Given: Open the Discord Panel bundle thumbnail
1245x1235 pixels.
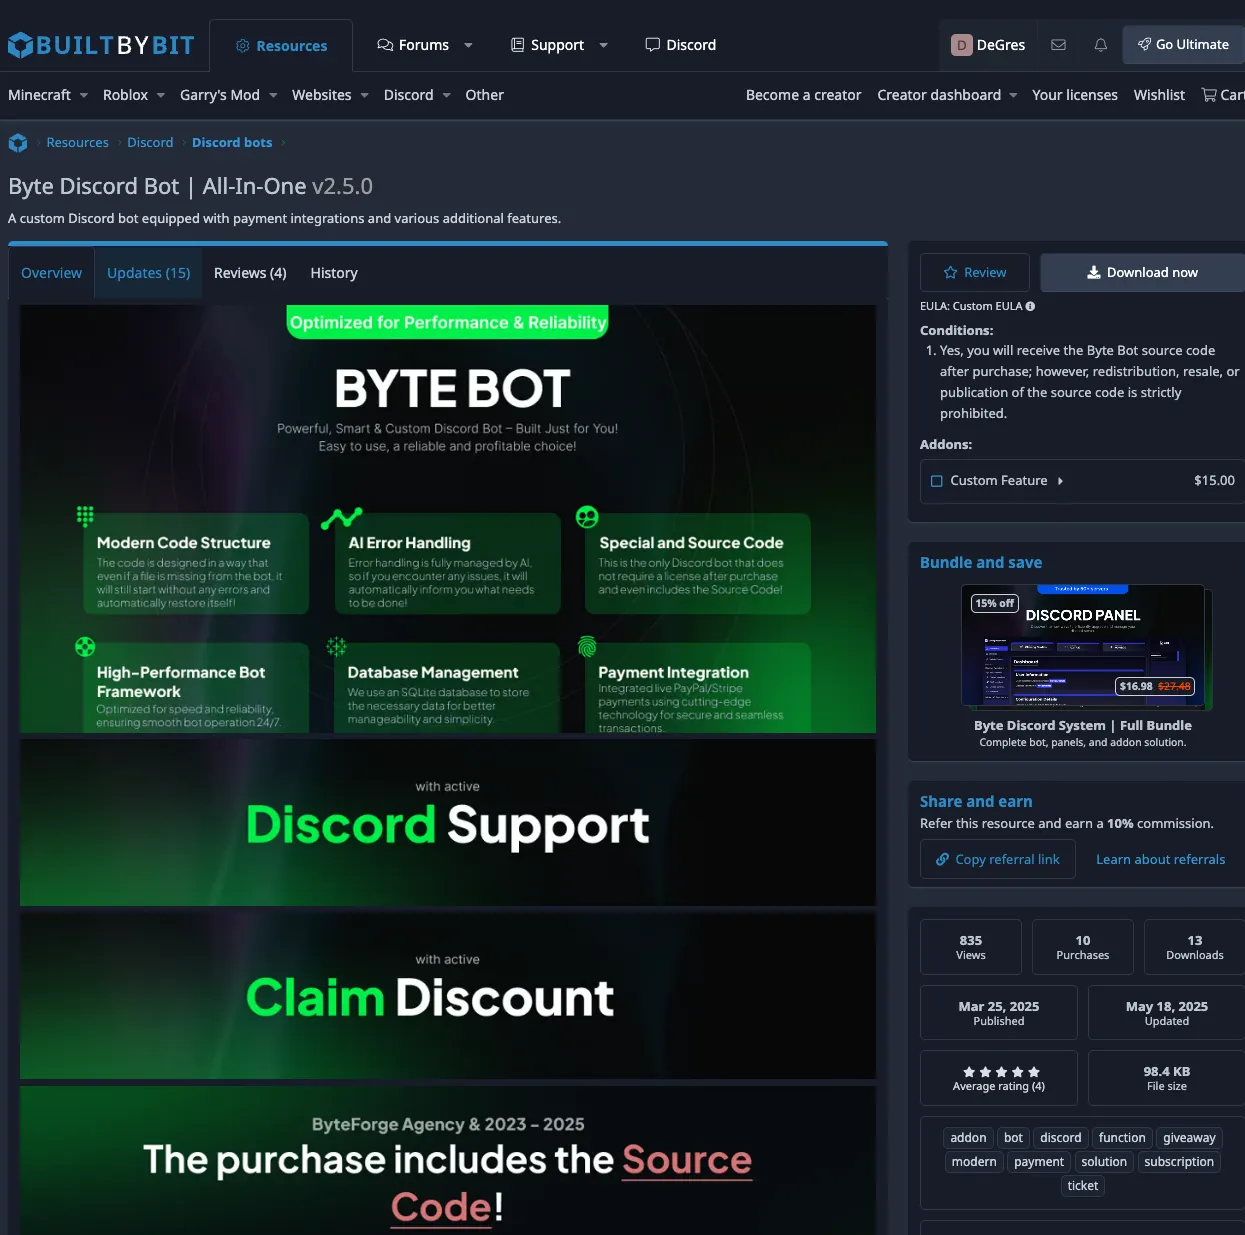Looking at the screenshot, I should (x=1083, y=645).
